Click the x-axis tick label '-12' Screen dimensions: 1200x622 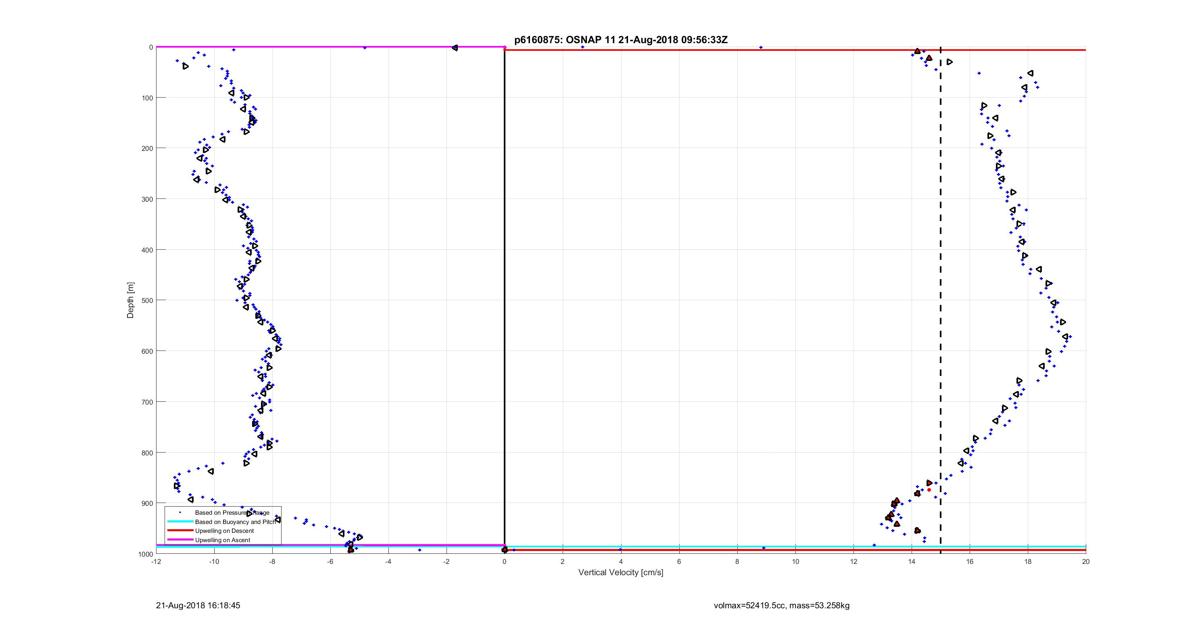(x=156, y=562)
